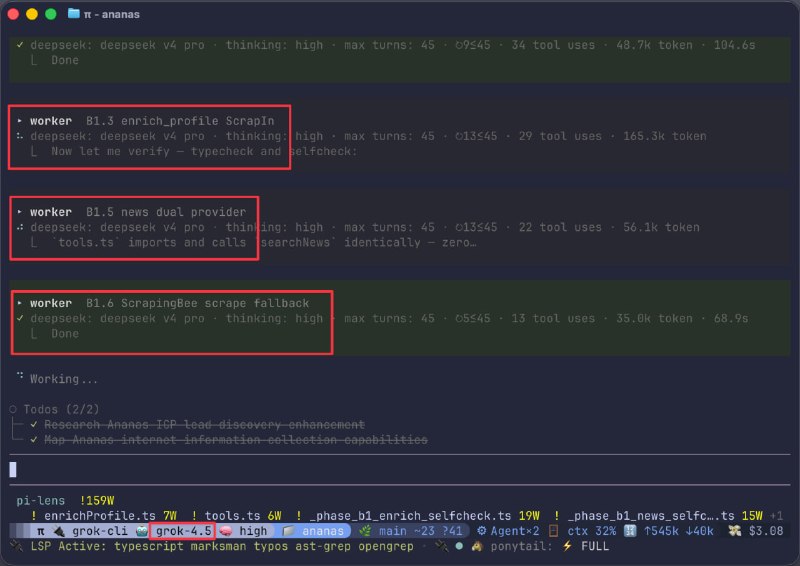Click the 'Agent×2' indicator
800x566 pixels.
(515, 531)
